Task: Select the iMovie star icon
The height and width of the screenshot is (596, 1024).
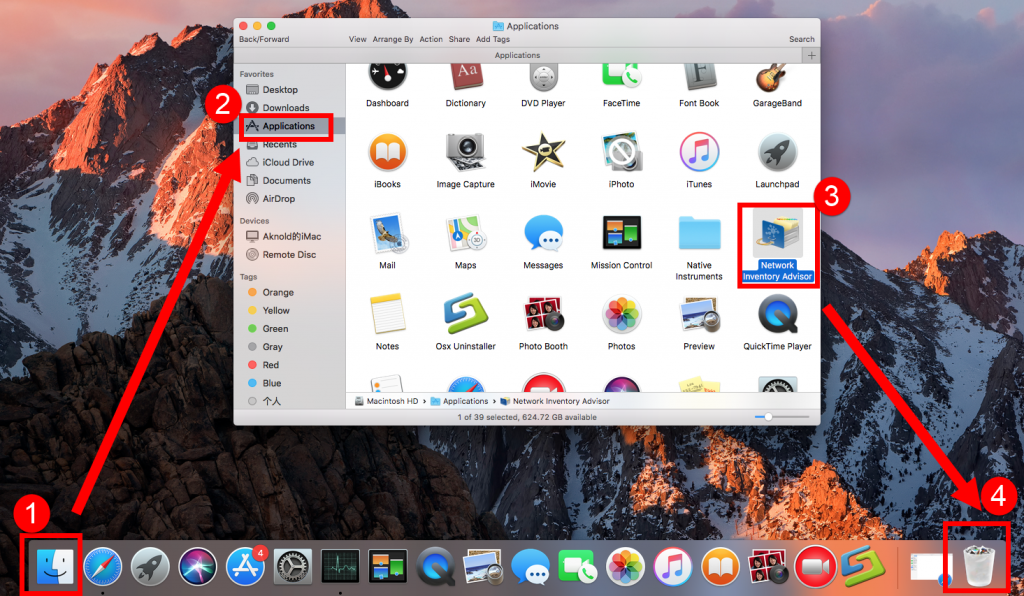Action: (543, 152)
